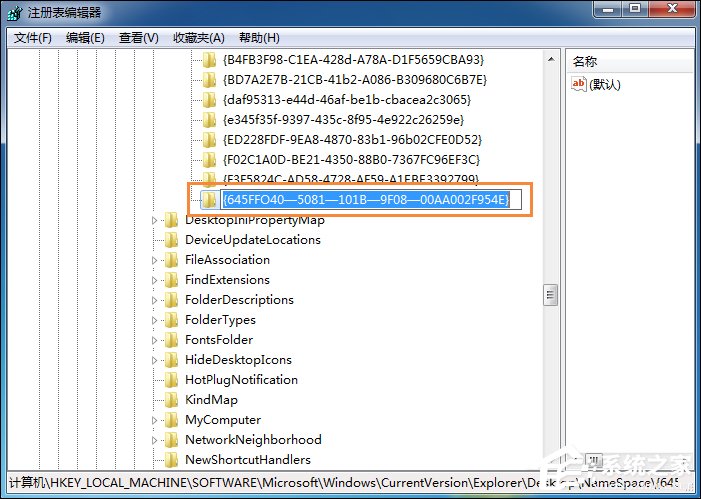Close the Registry Editor window

point(672,9)
